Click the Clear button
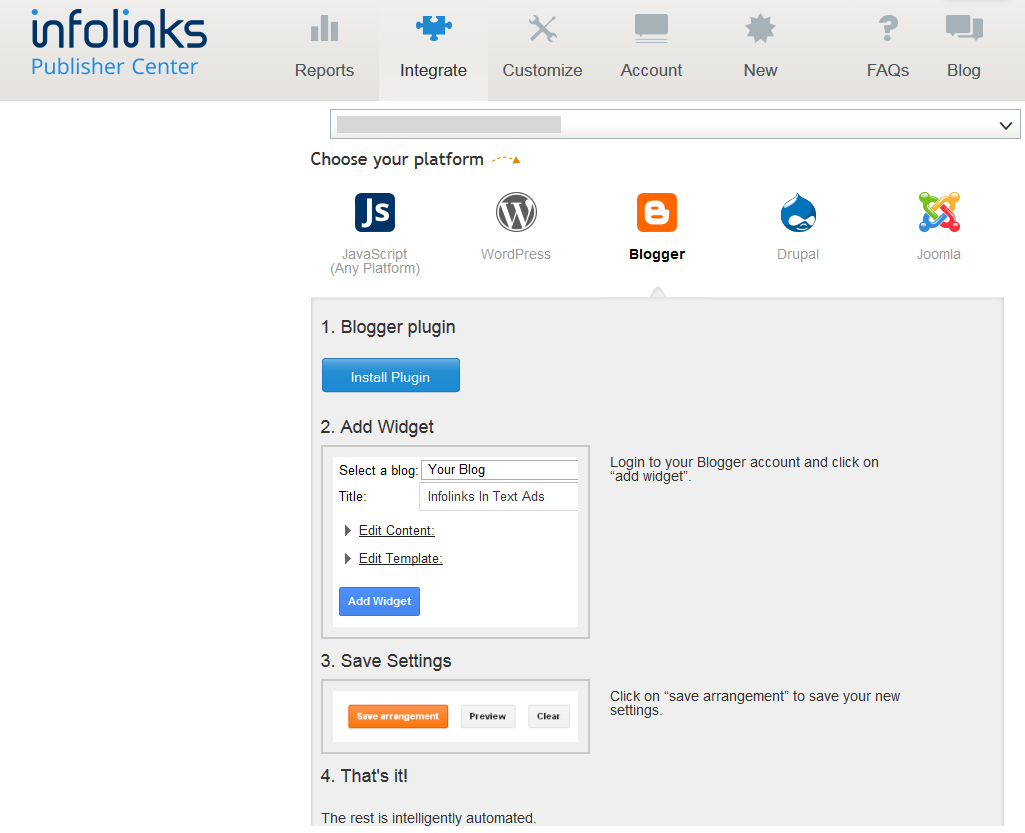Image resolution: width=1025 pixels, height=833 pixels. pos(548,717)
